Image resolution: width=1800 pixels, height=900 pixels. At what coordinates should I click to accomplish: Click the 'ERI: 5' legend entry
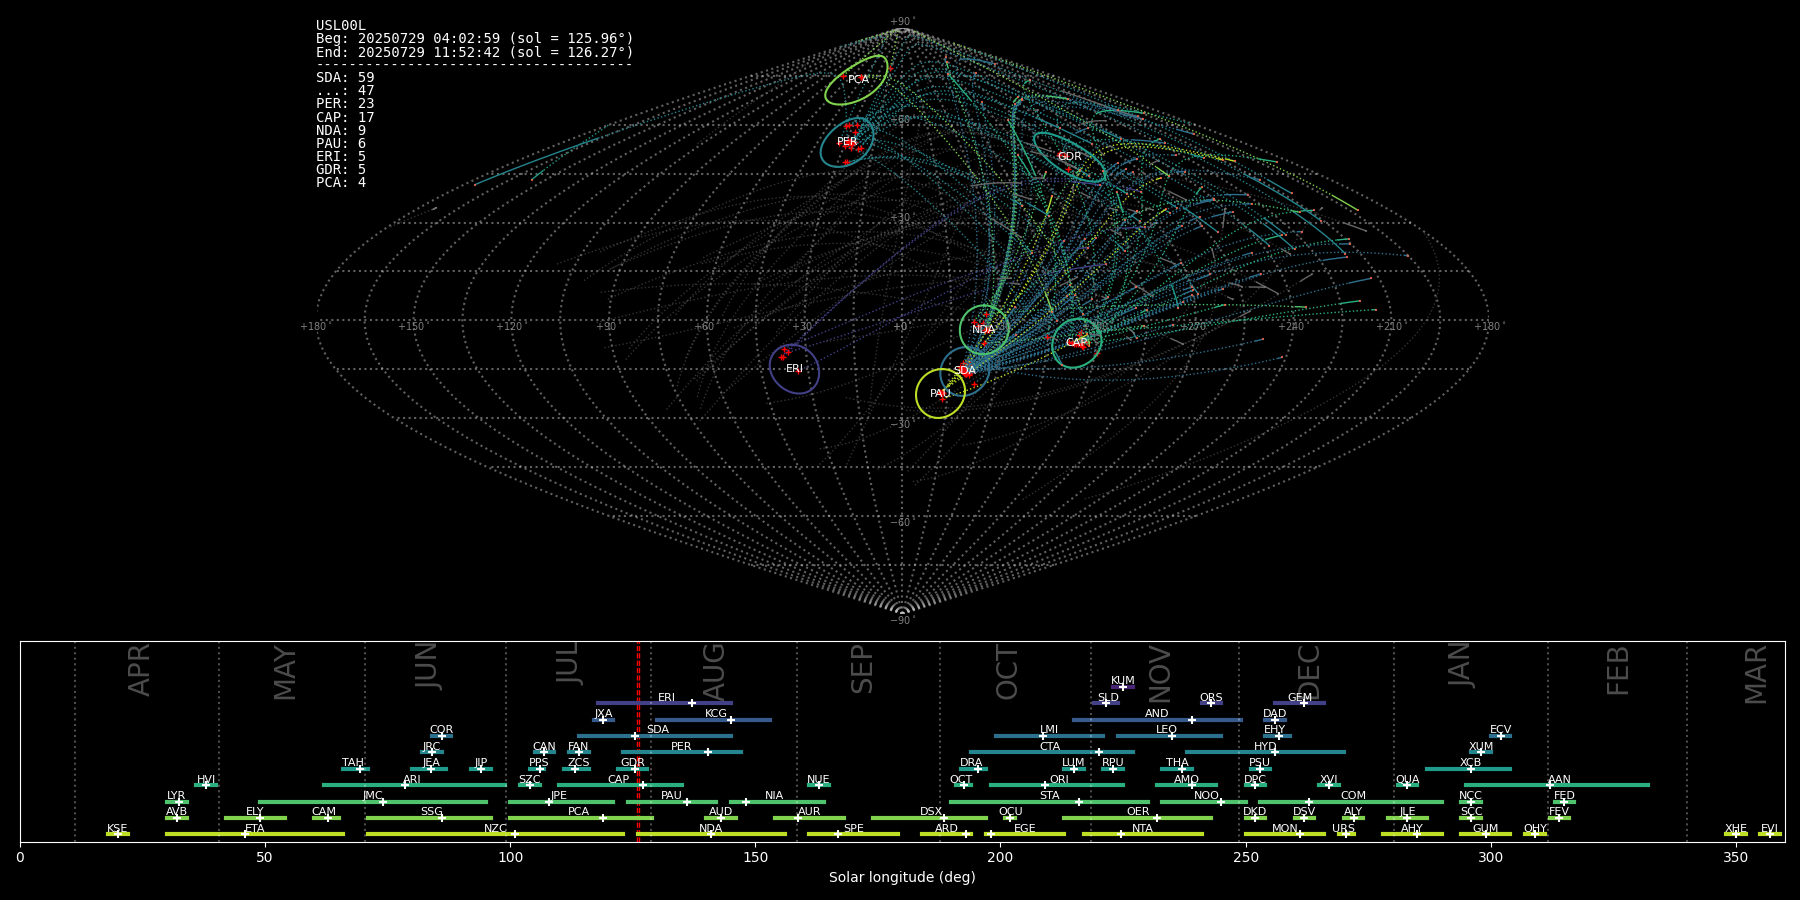pos(341,156)
